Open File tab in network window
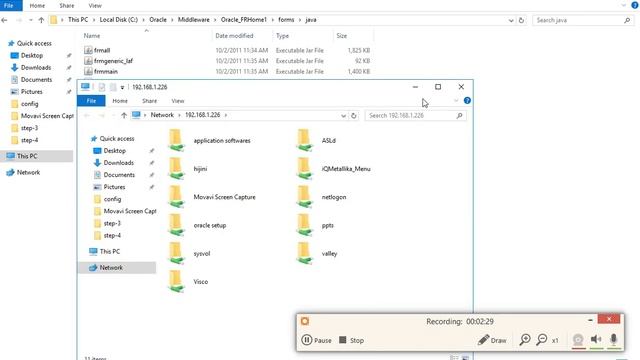640x360 pixels. [x=91, y=101]
